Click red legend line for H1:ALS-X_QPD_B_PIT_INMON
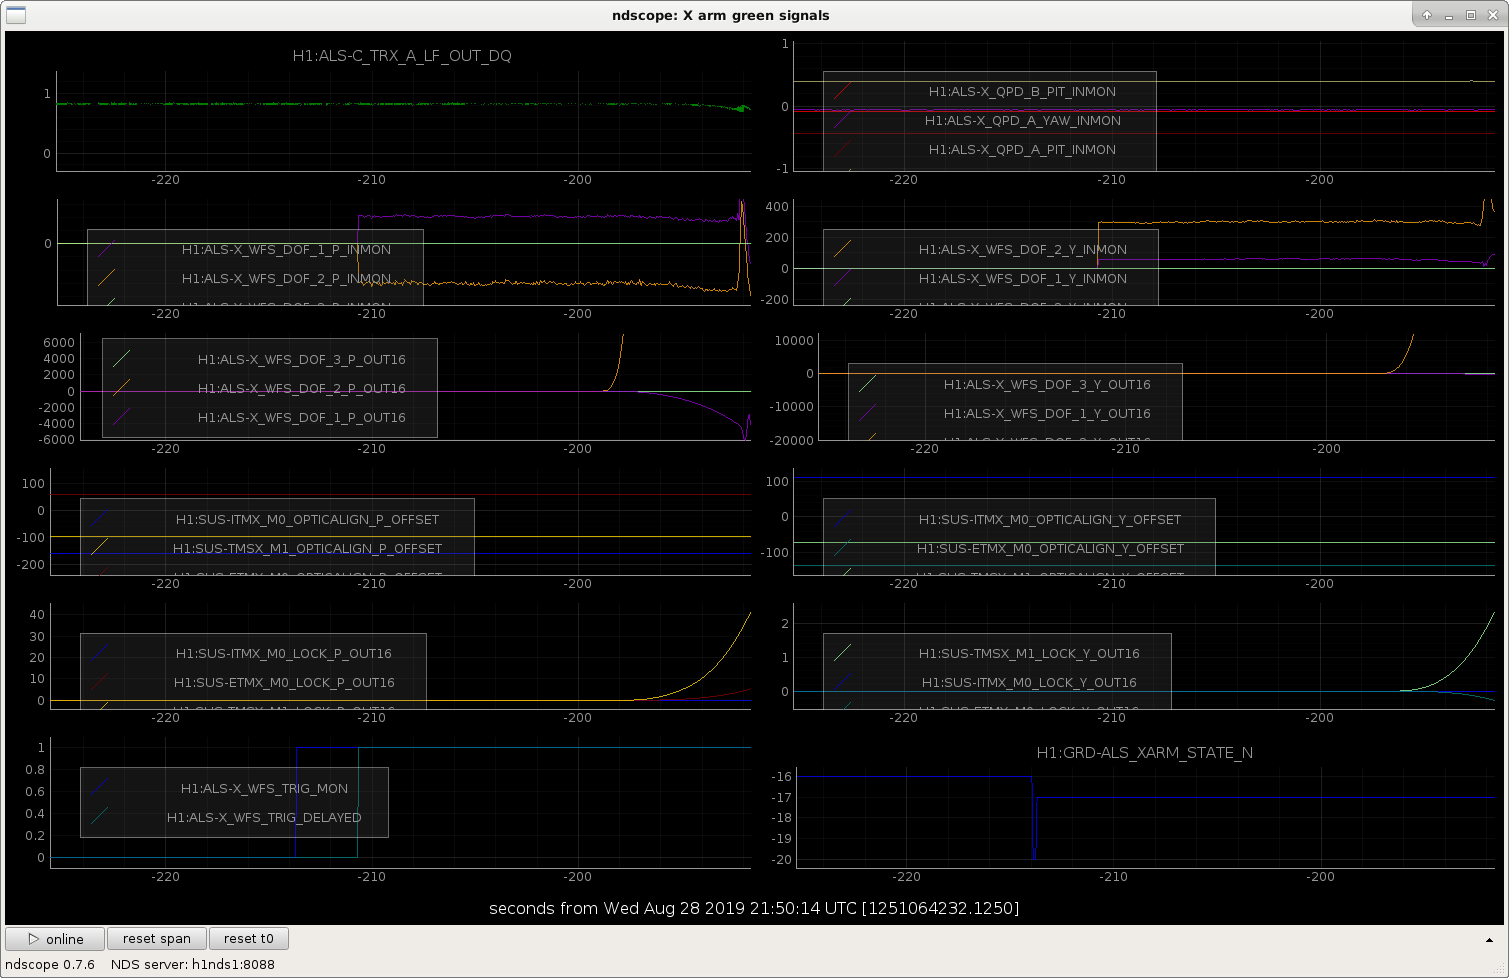This screenshot has width=1509, height=978. pyautogui.click(x=843, y=91)
